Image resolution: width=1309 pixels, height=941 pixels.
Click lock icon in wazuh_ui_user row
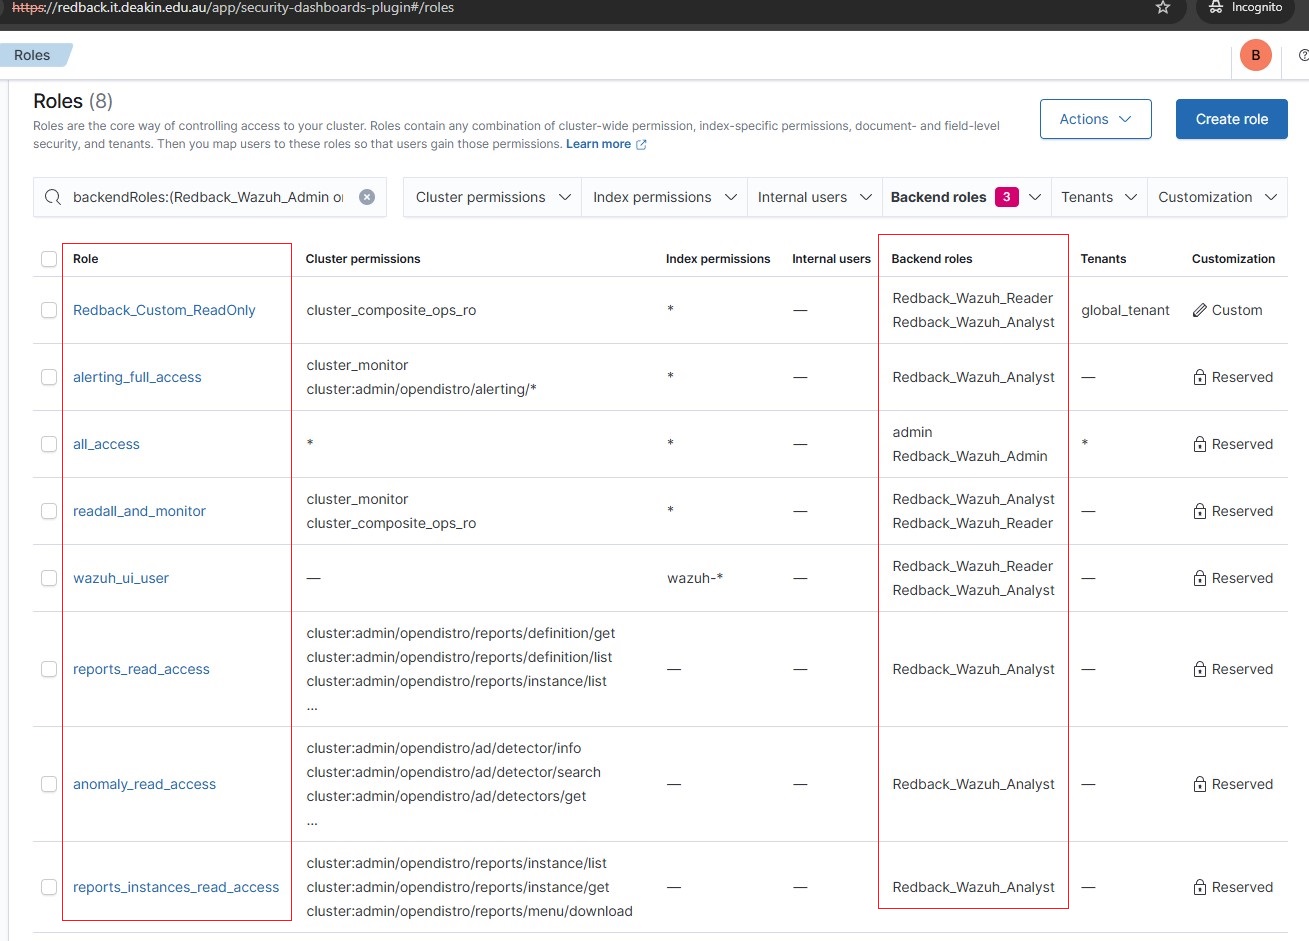tap(1200, 578)
